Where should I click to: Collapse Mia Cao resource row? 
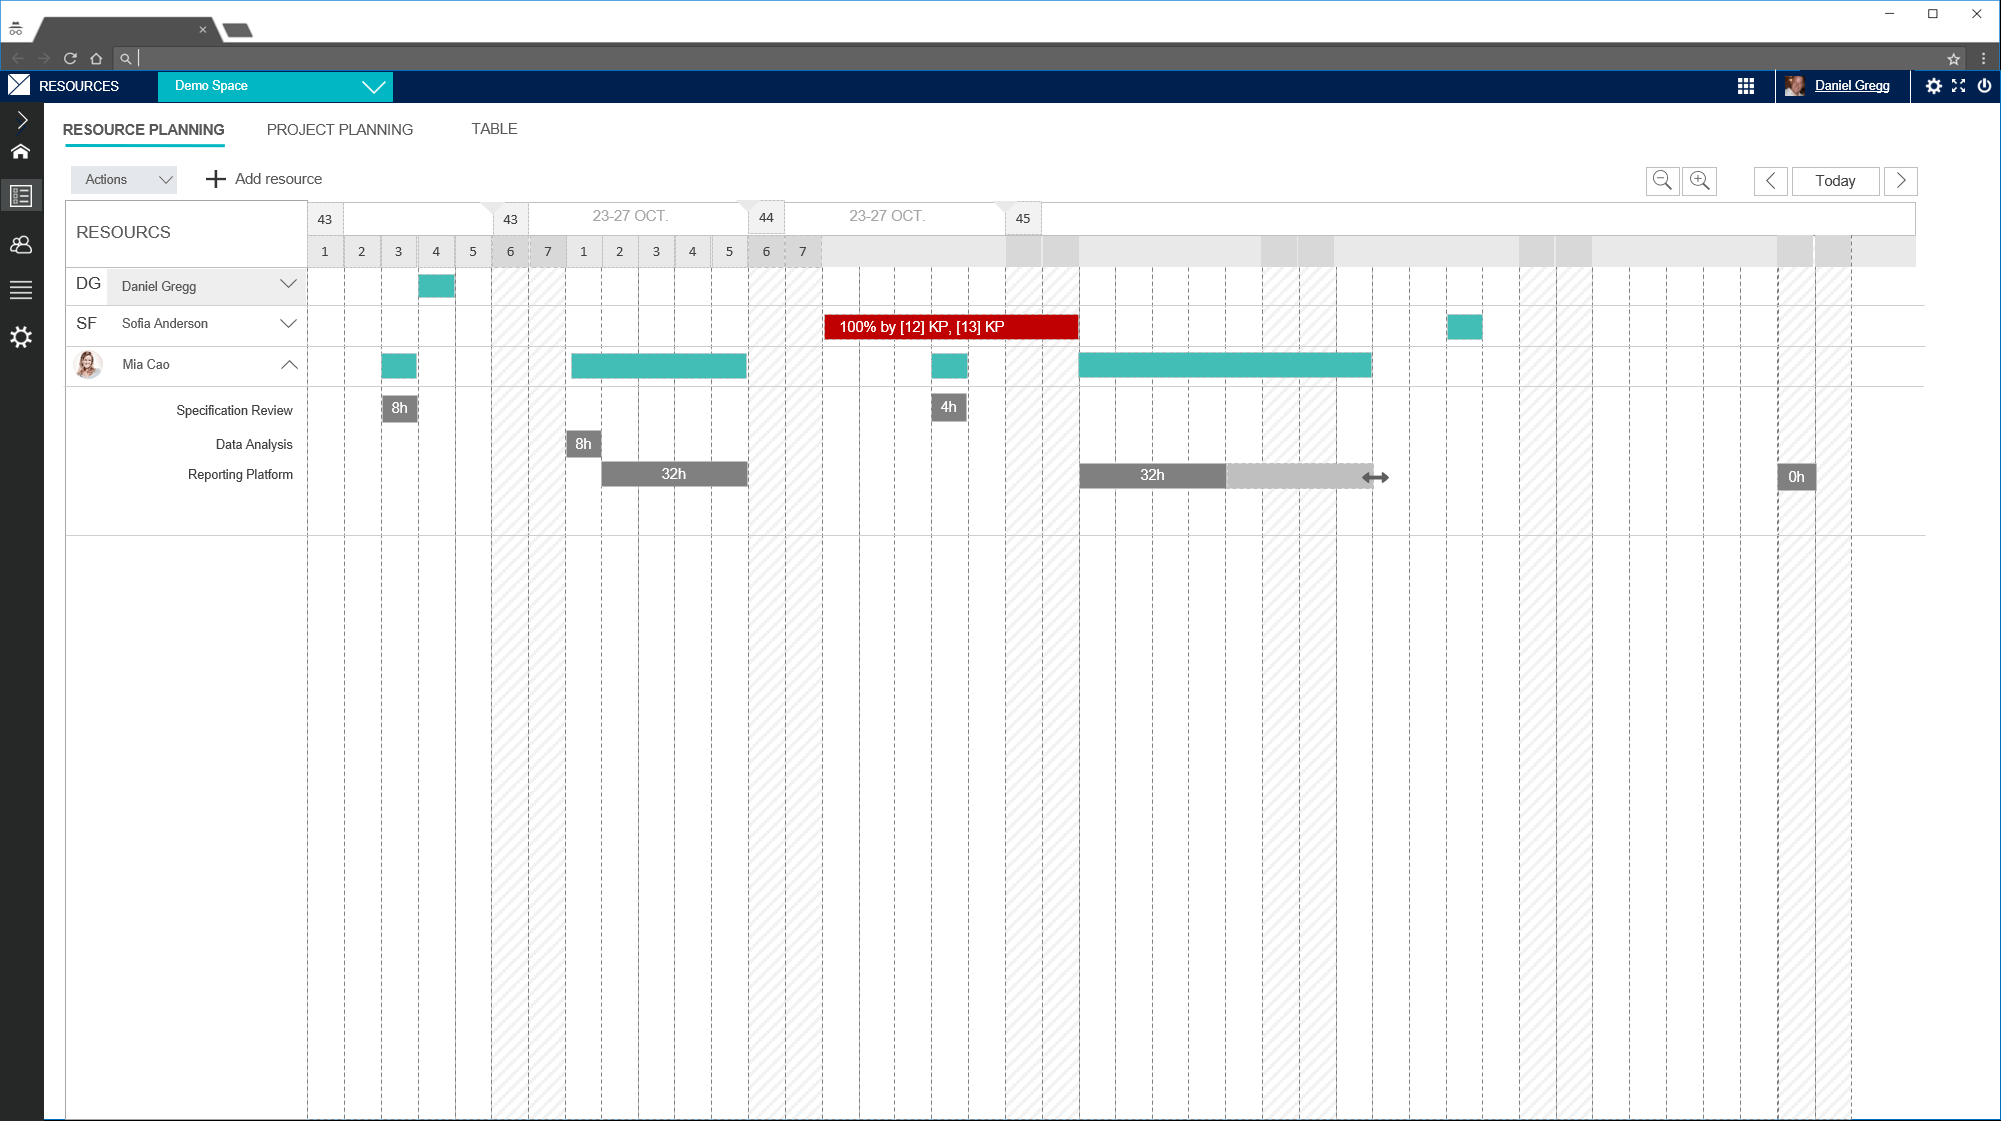[288, 364]
